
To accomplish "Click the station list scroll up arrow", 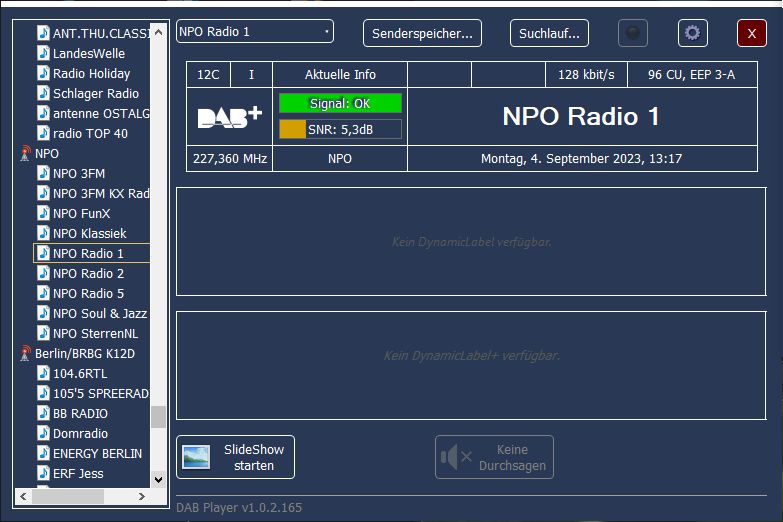I will [158, 32].
